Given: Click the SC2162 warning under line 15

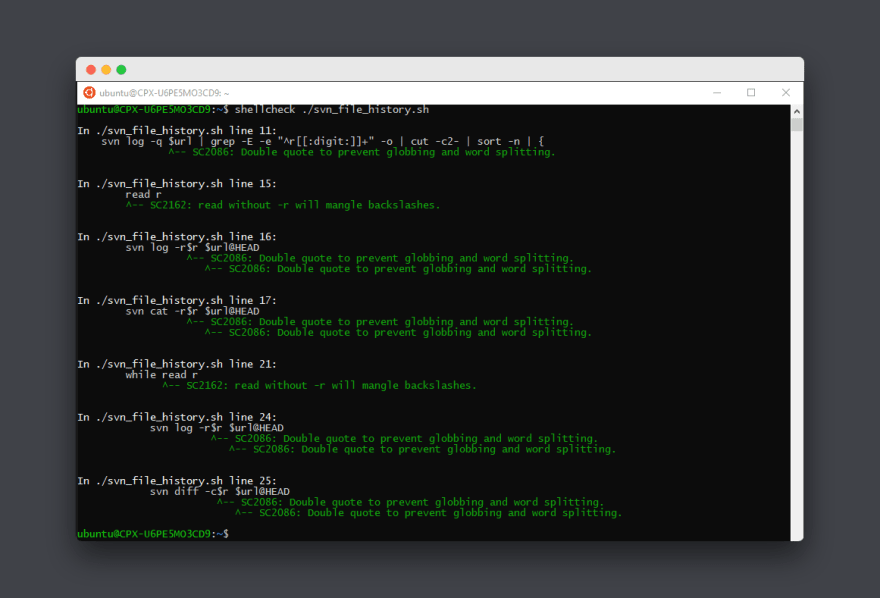Looking at the screenshot, I should [283, 205].
